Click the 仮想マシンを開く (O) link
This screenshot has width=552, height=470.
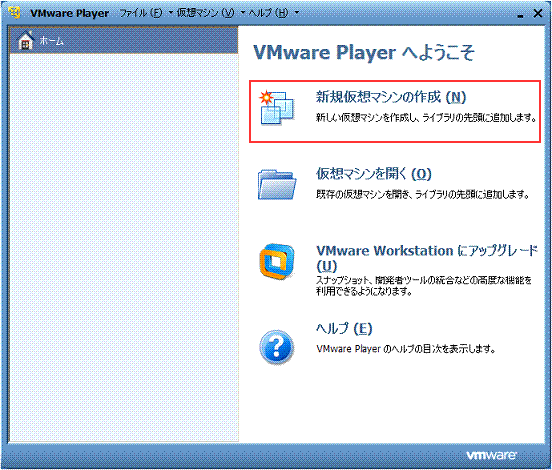pos(374,174)
